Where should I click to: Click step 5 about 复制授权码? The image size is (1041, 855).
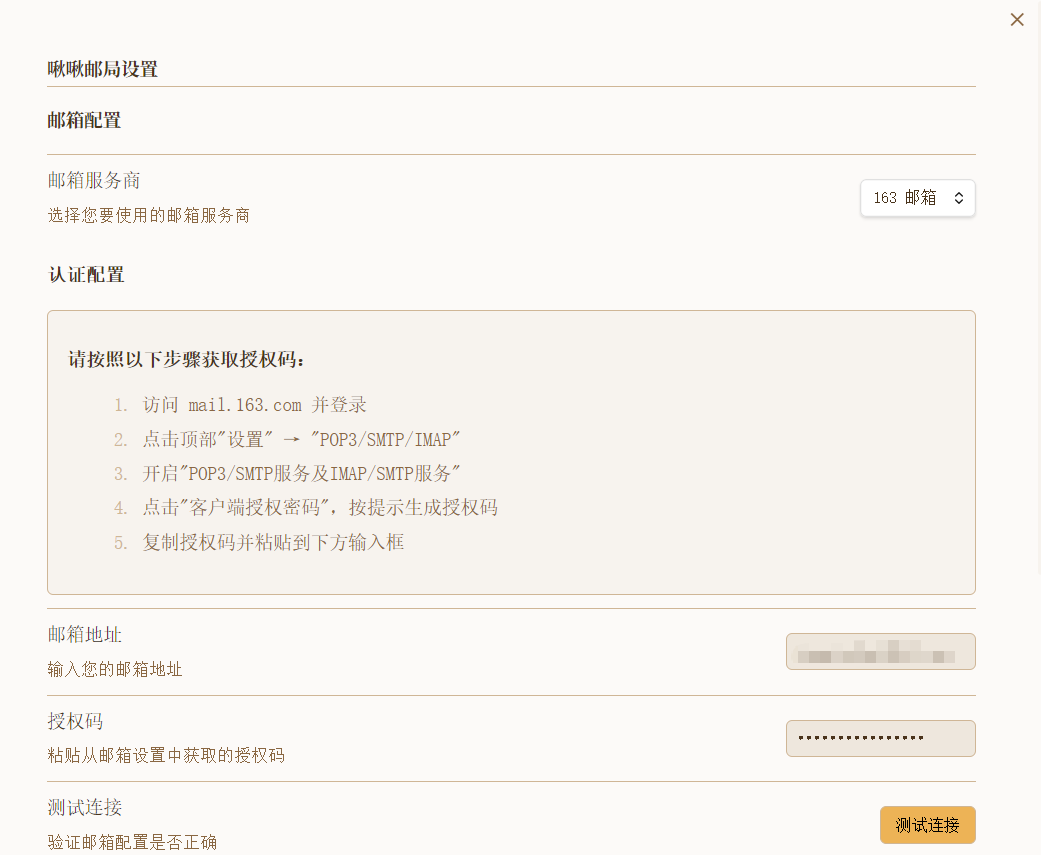point(272,542)
